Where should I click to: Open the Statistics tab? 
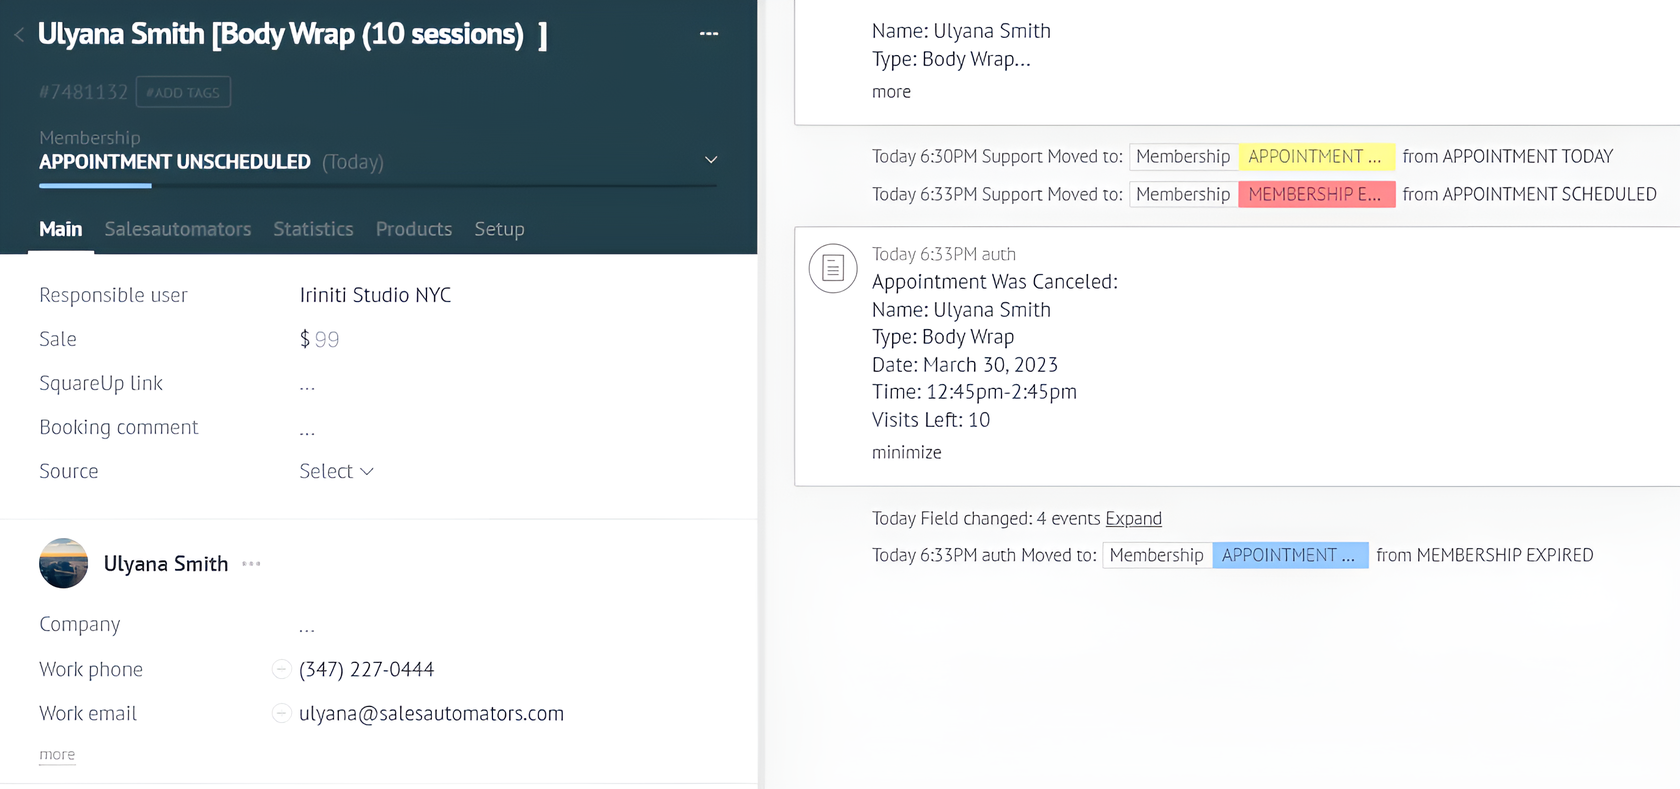point(313,229)
